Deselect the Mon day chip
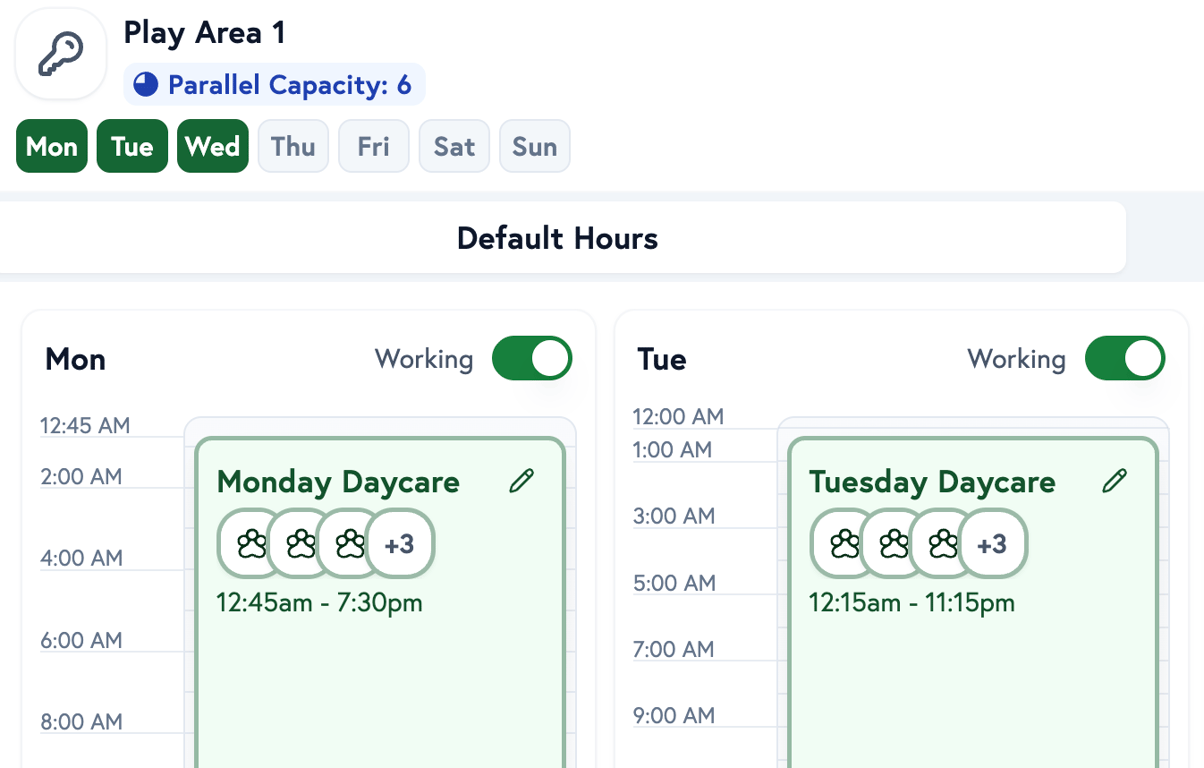The image size is (1204, 768). [52, 147]
